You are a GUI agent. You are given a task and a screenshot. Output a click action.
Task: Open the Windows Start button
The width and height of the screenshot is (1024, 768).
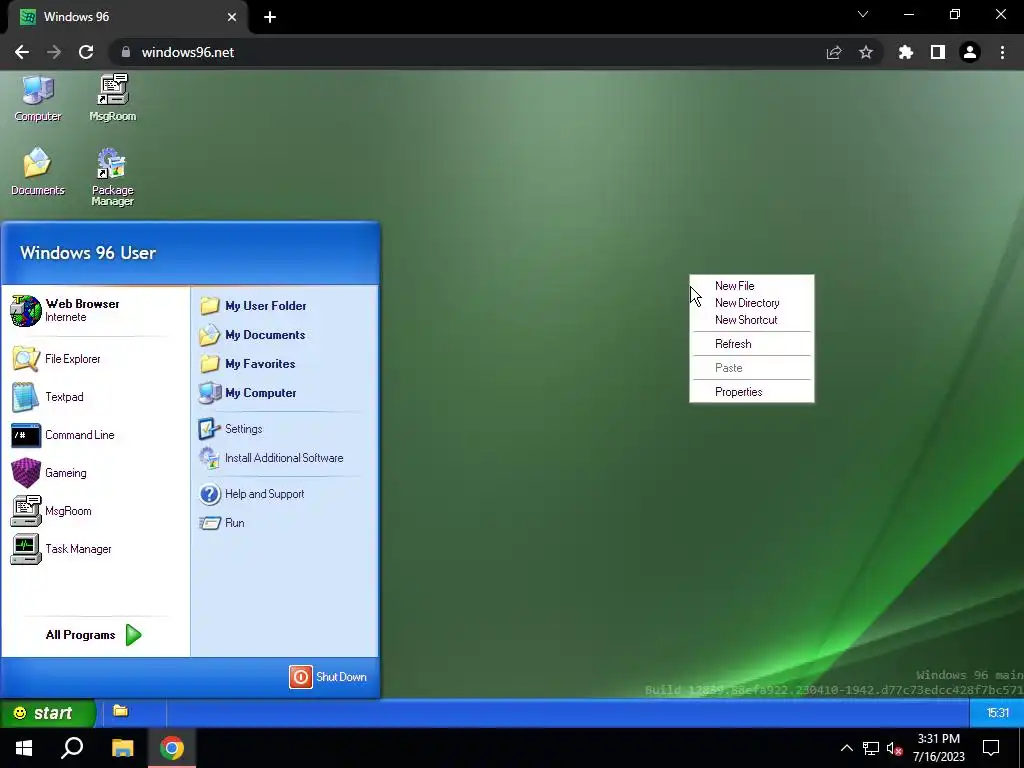coord(24,748)
